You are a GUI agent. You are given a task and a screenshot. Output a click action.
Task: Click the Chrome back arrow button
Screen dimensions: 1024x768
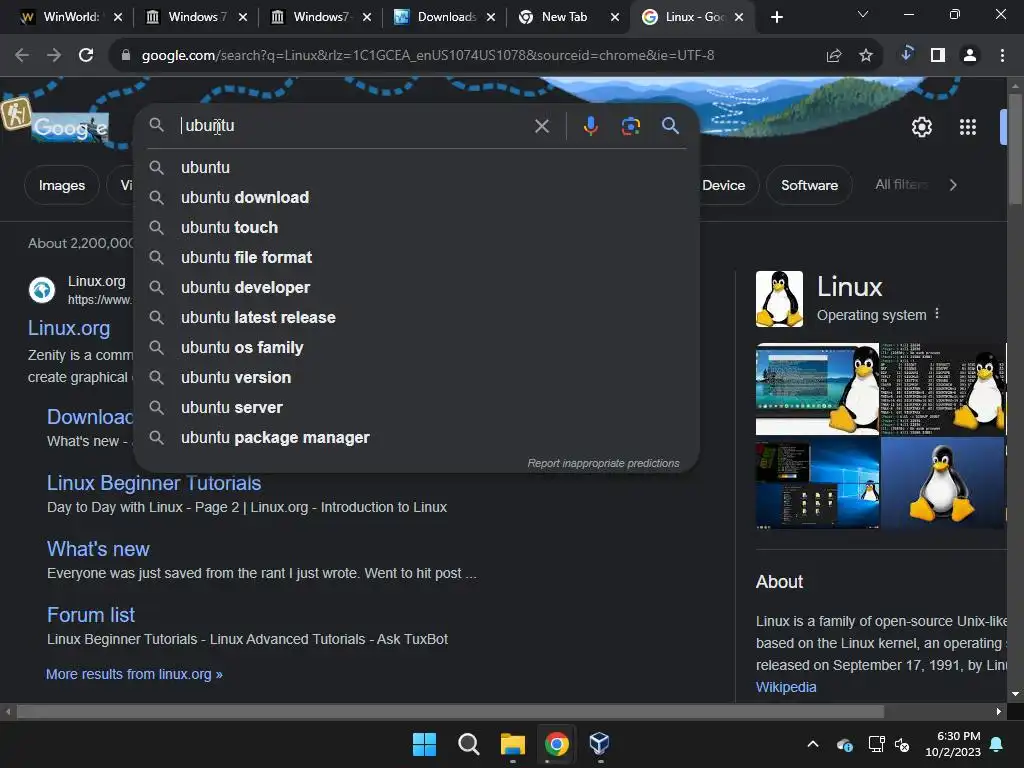[22, 56]
